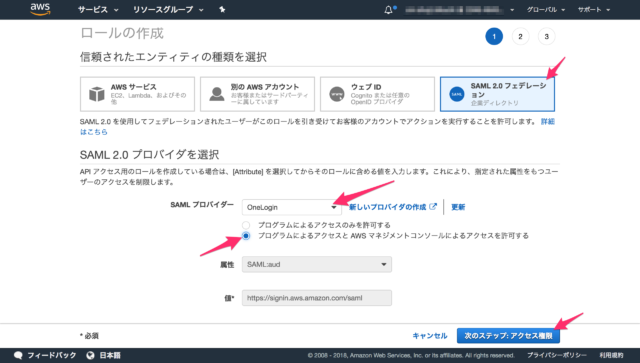The width and height of the screenshot is (640, 363).
Task: Go to wizard step 3 indicator
Action: (x=546, y=36)
